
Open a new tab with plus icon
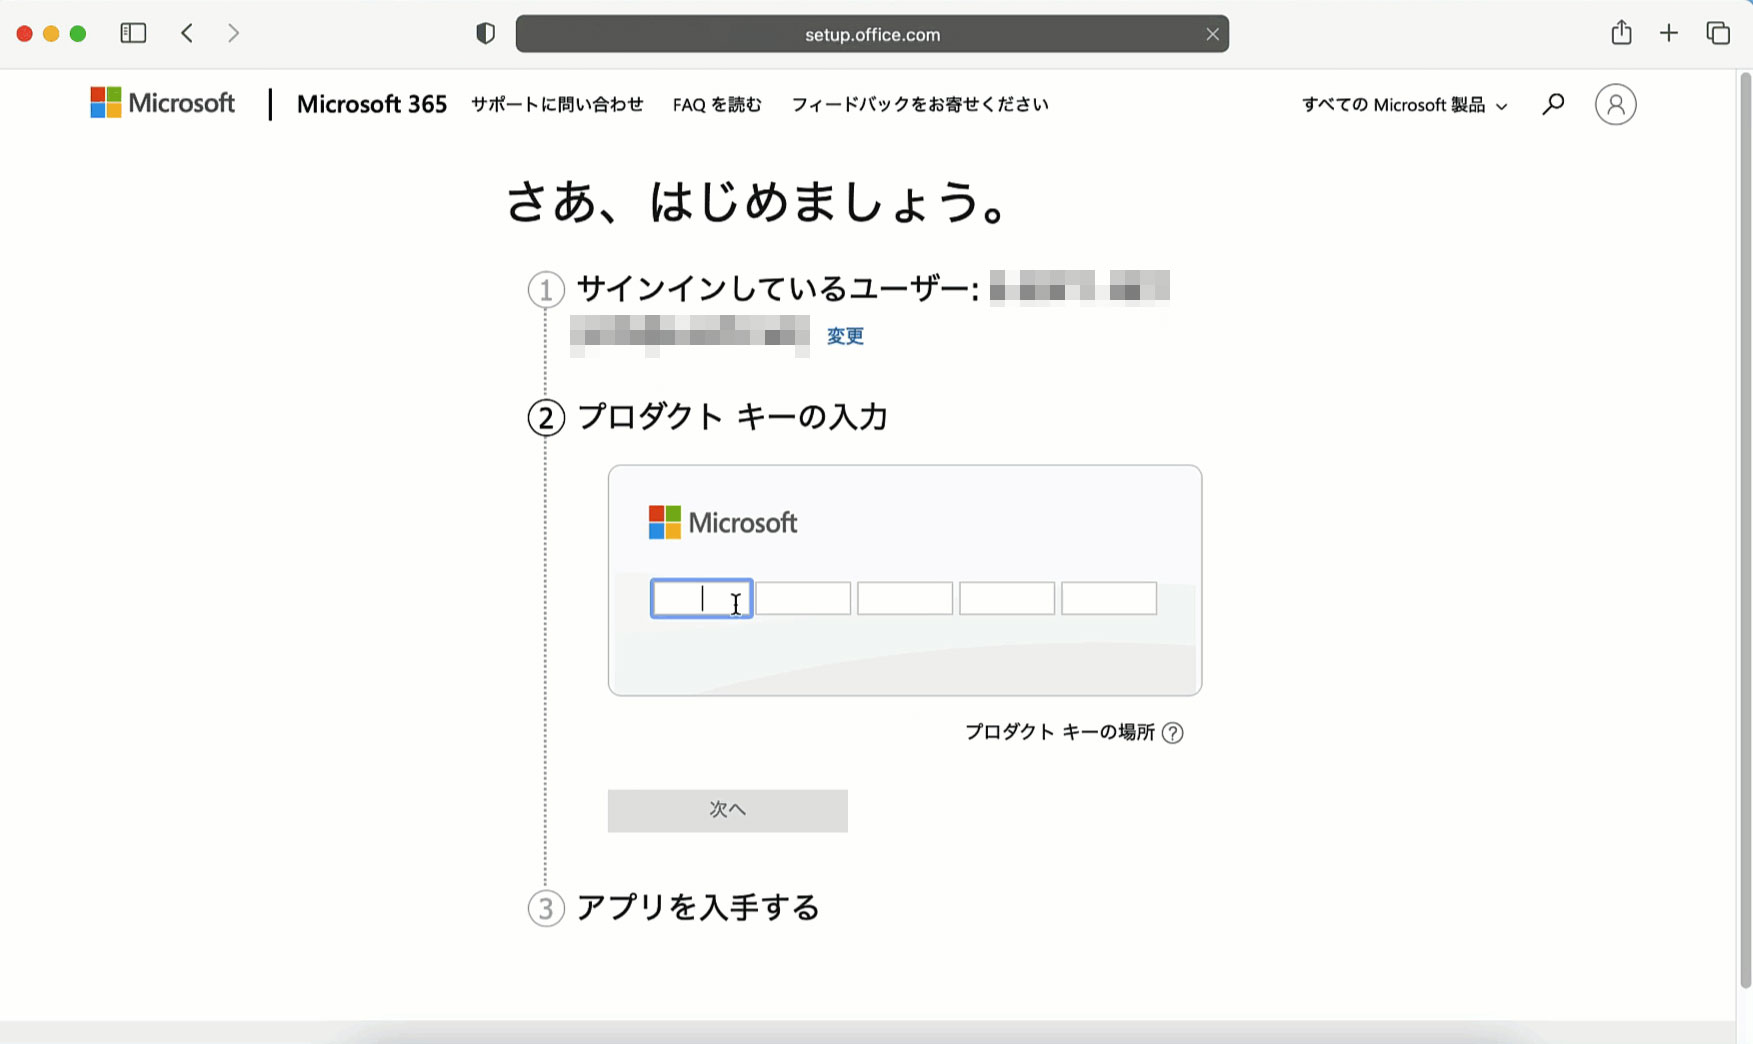click(x=1669, y=33)
